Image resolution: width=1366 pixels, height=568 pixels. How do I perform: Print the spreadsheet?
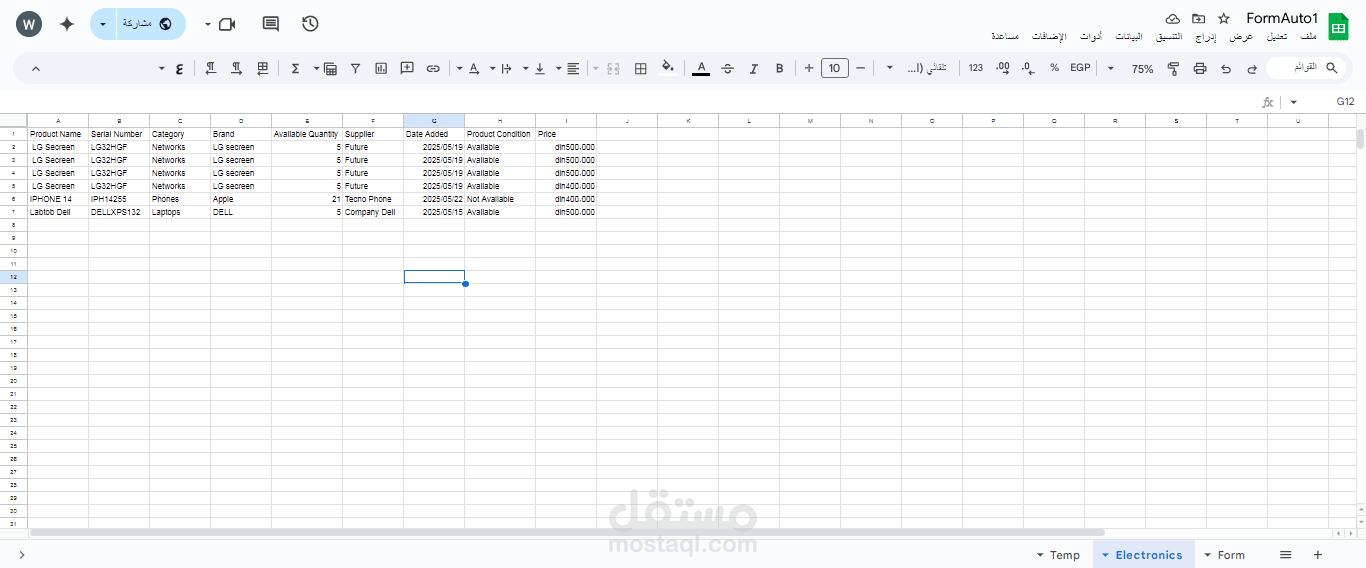[1200, 68]
